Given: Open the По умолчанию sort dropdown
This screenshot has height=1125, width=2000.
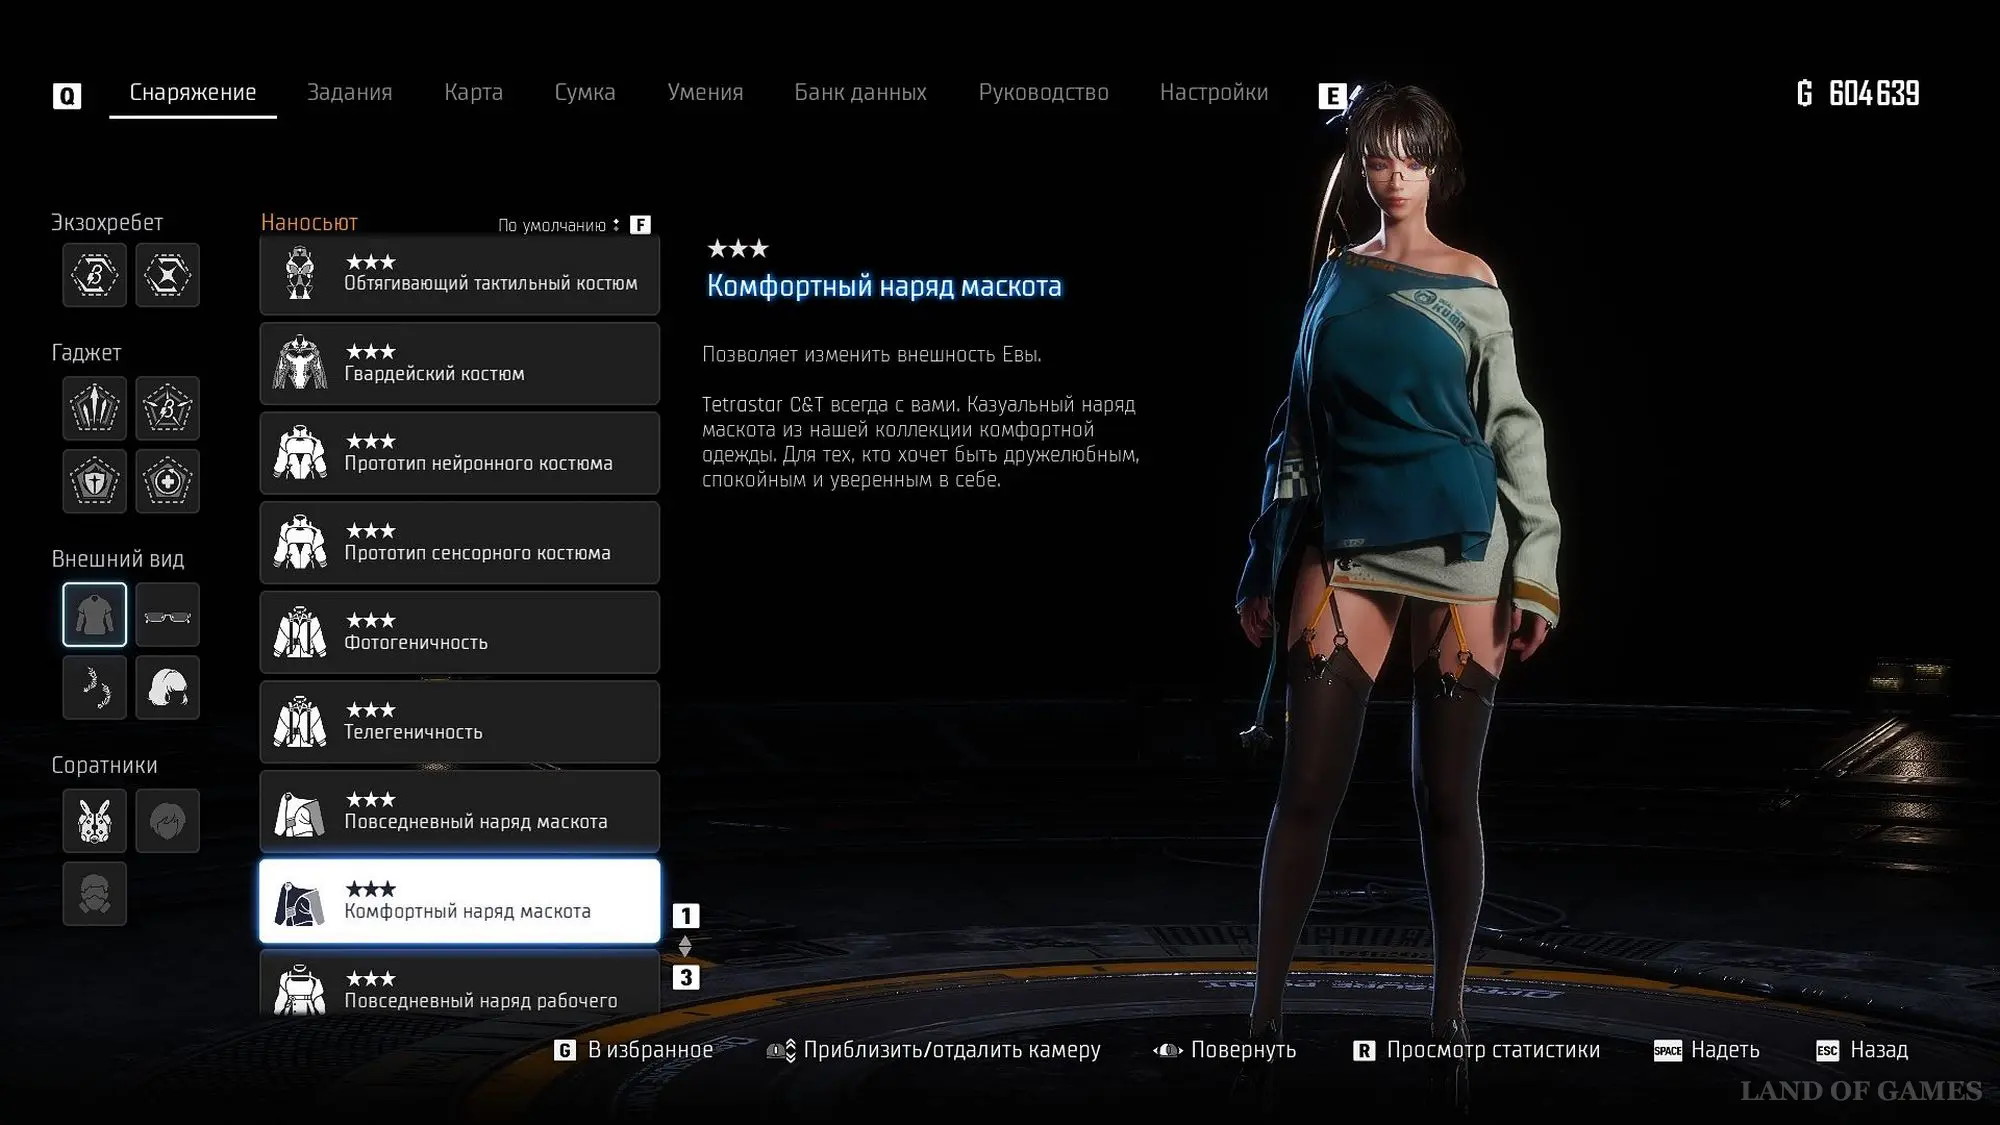Looking at the screenshot, I should 558,225.
